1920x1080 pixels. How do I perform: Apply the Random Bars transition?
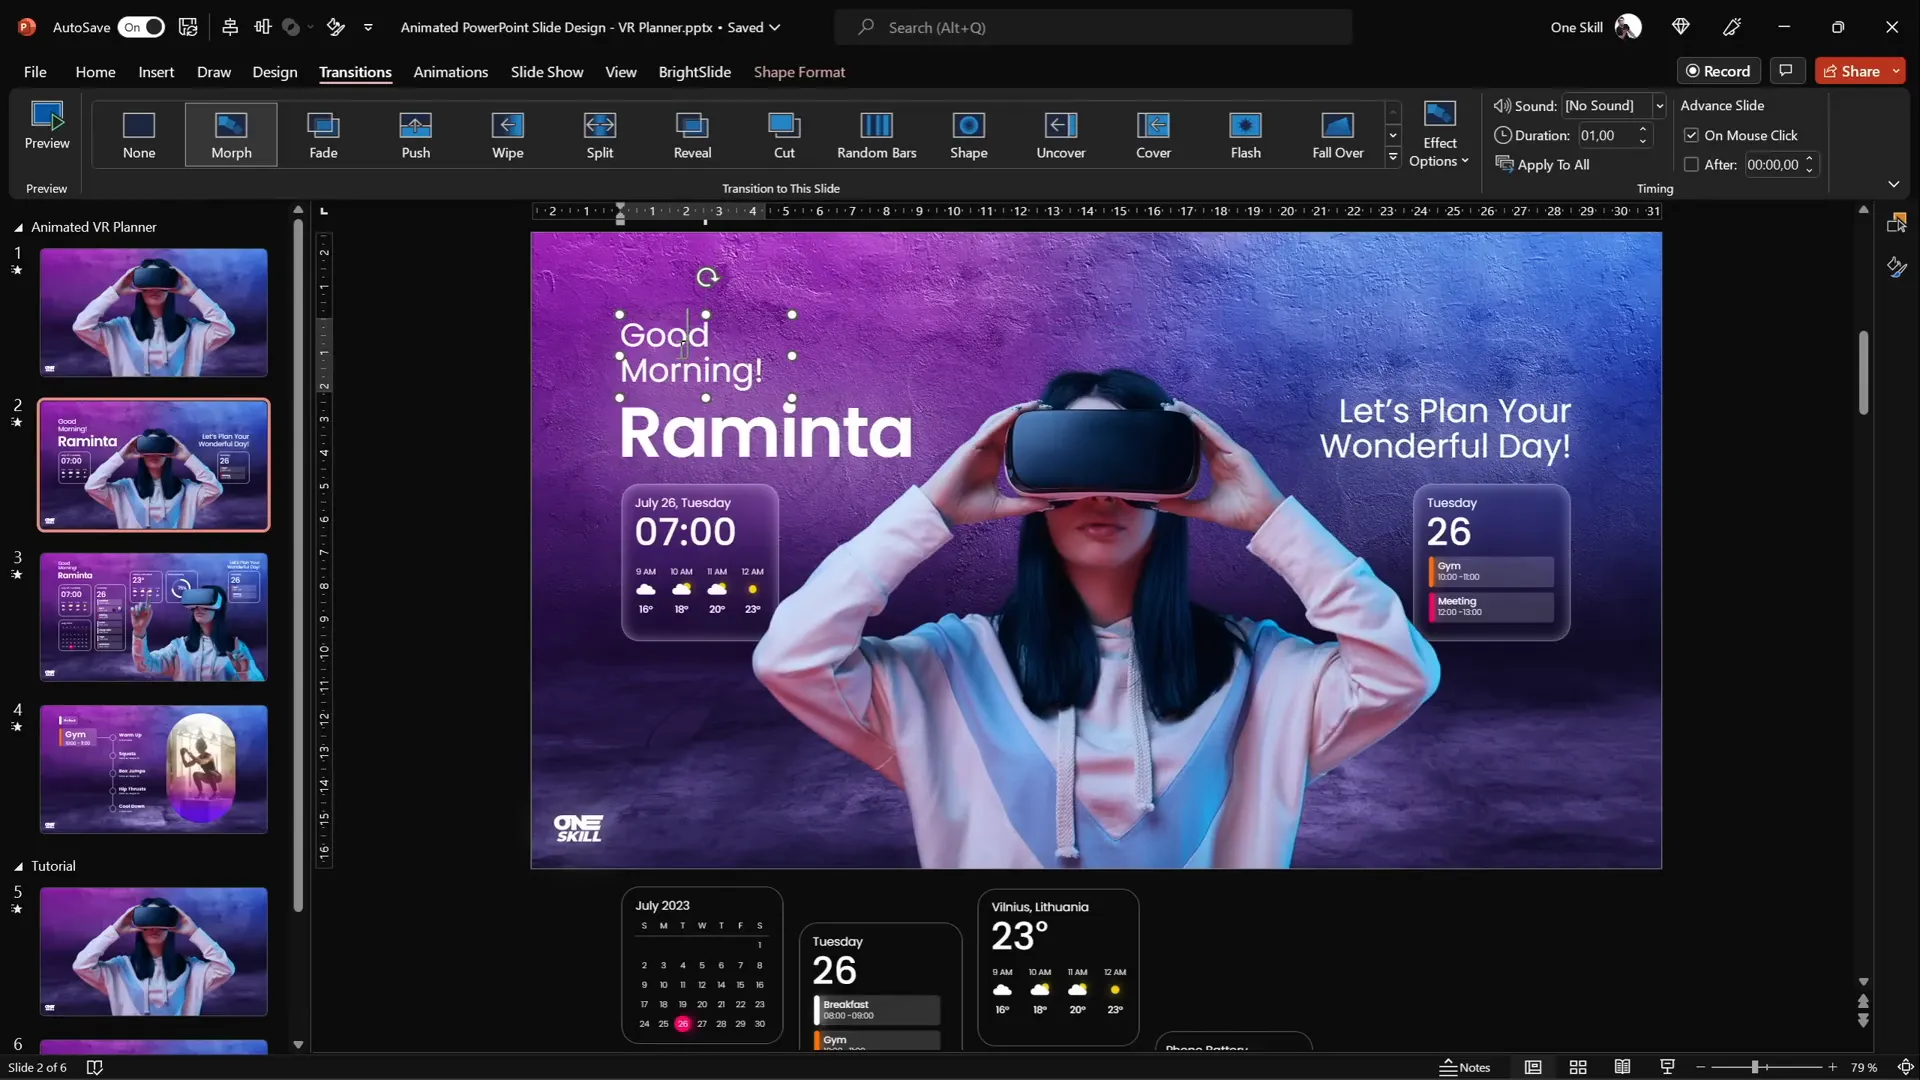point(877,134)
